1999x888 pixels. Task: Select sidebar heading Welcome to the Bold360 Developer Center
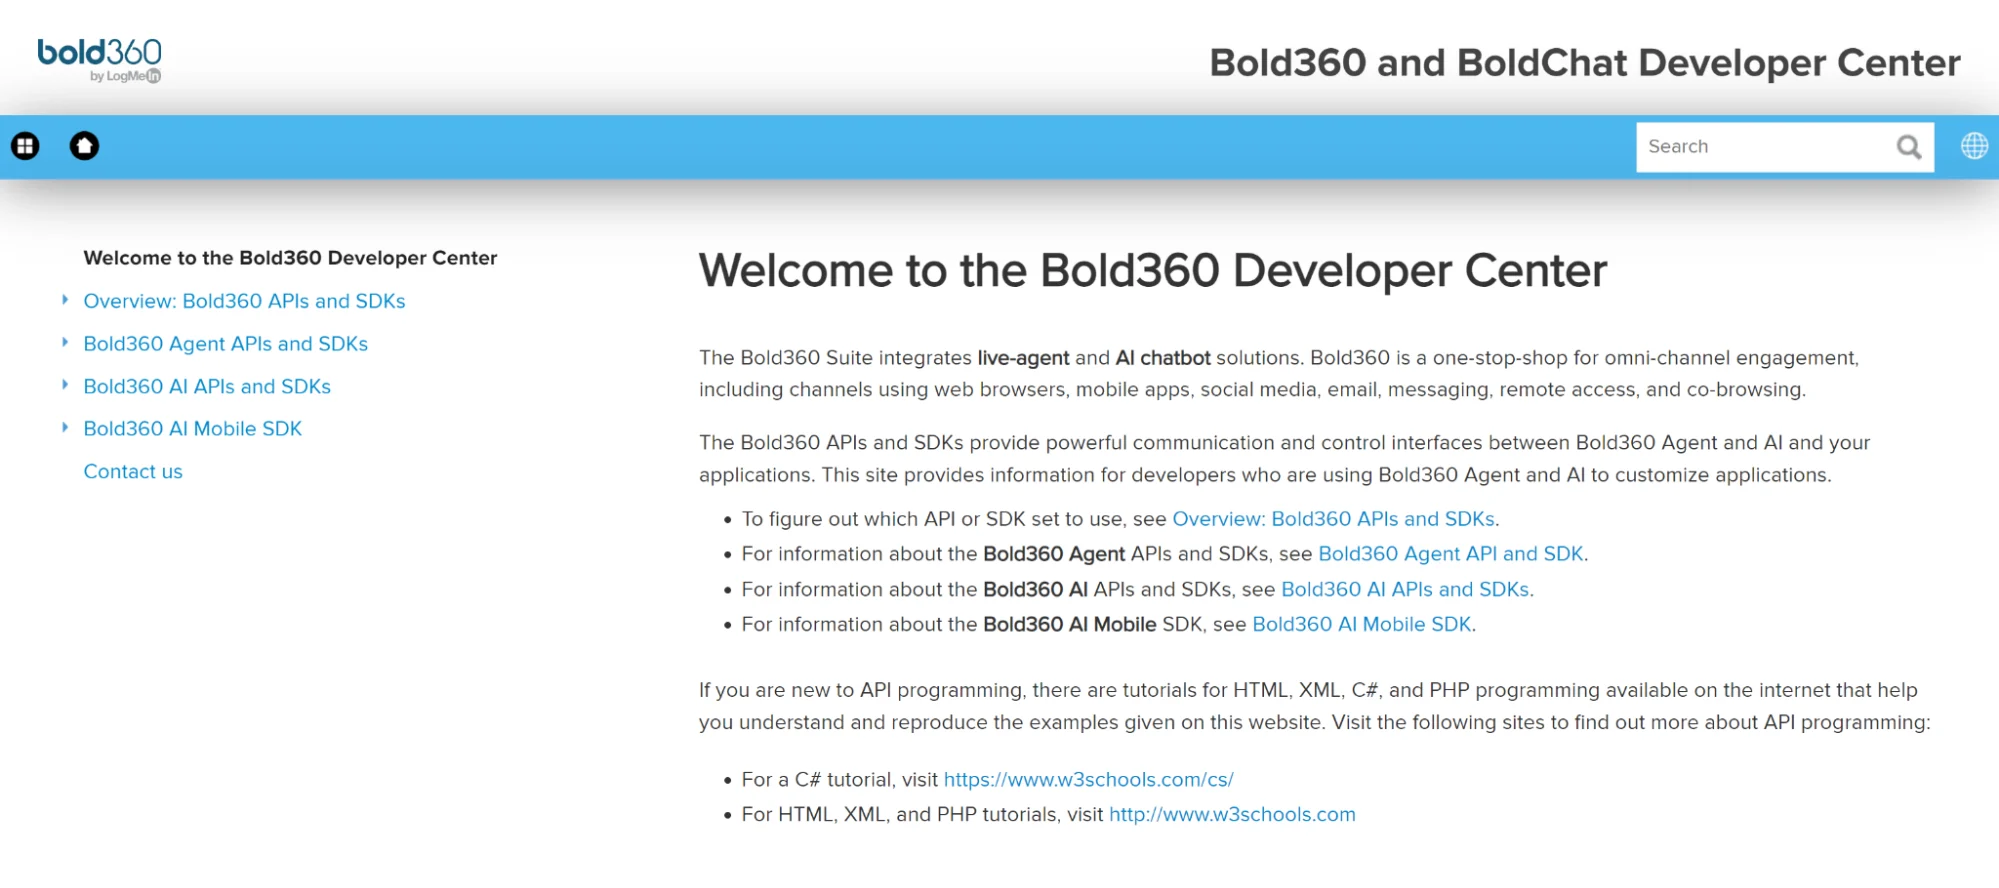290,258
